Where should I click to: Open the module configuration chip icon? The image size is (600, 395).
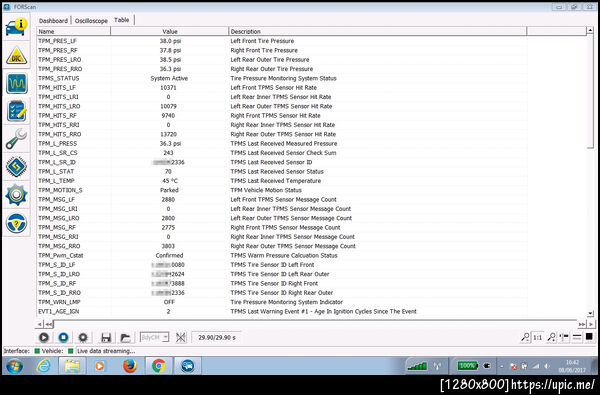(16, 167)
